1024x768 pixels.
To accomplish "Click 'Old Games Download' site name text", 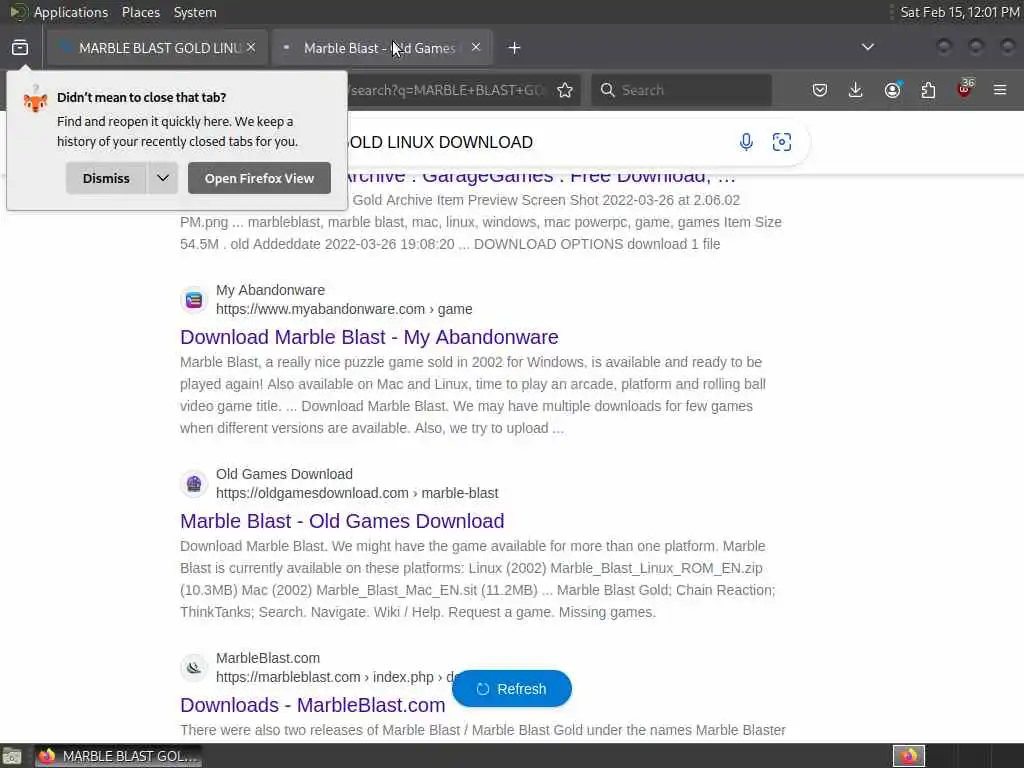I will [x=284, y=474].
